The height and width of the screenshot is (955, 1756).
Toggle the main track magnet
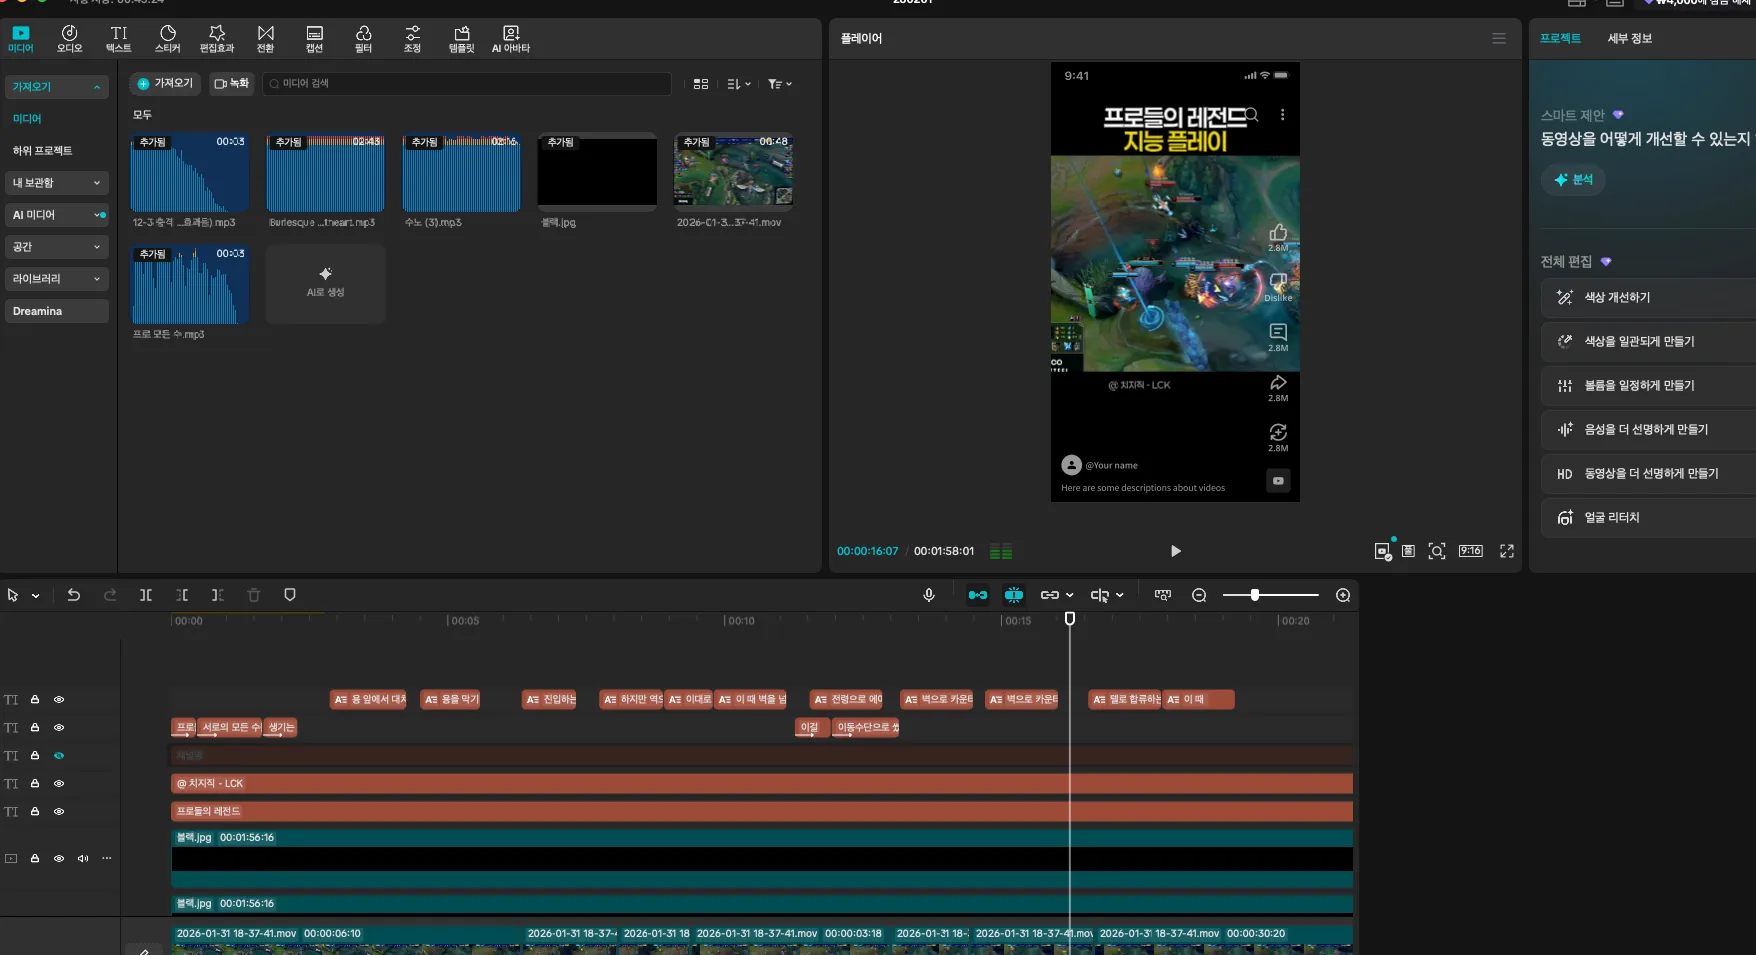[978, 595]
